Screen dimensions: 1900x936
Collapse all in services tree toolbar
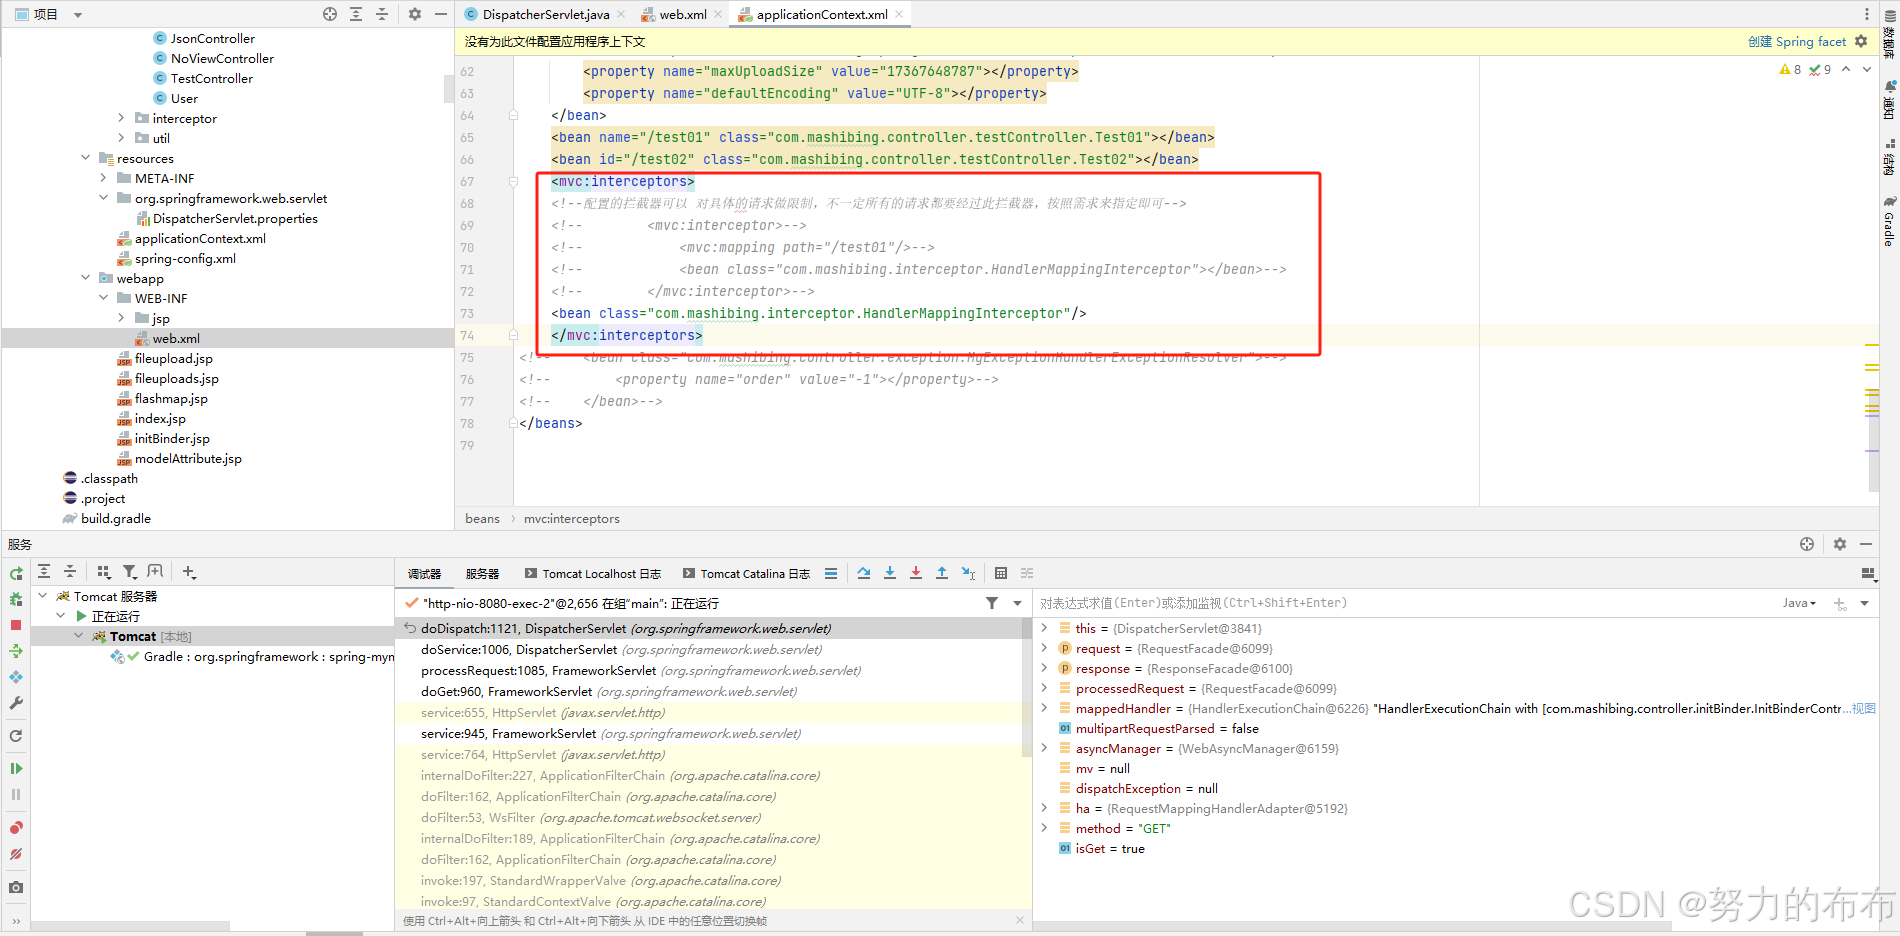[x=70, y=571]
